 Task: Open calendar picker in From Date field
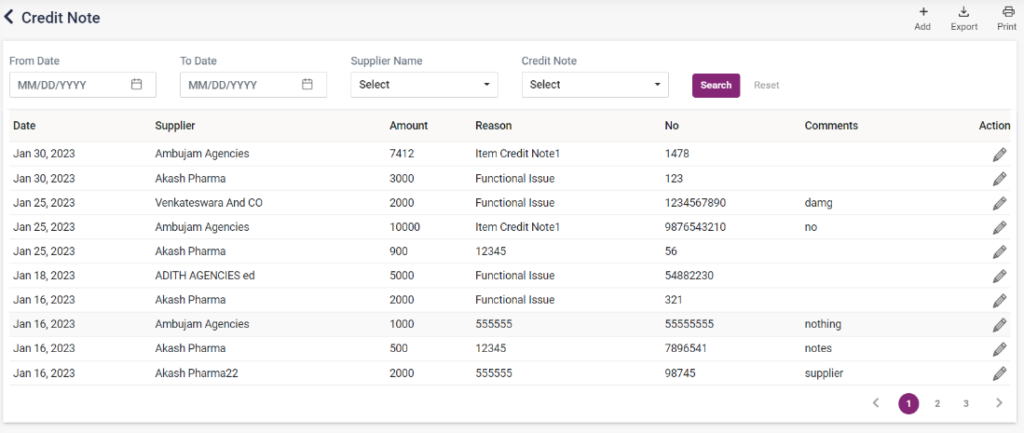click(137, 85)
